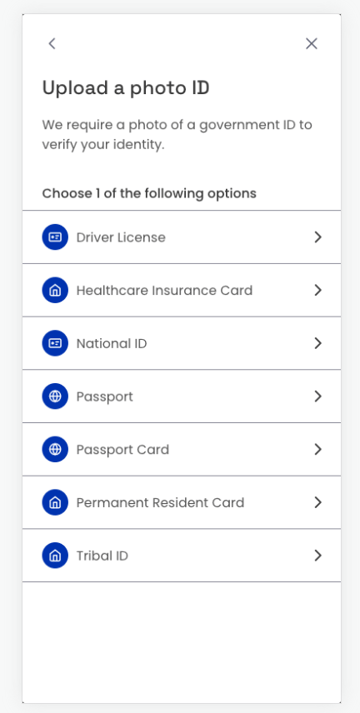
Task: Open the Driver License chevron arrow
Action: point(318,237)
